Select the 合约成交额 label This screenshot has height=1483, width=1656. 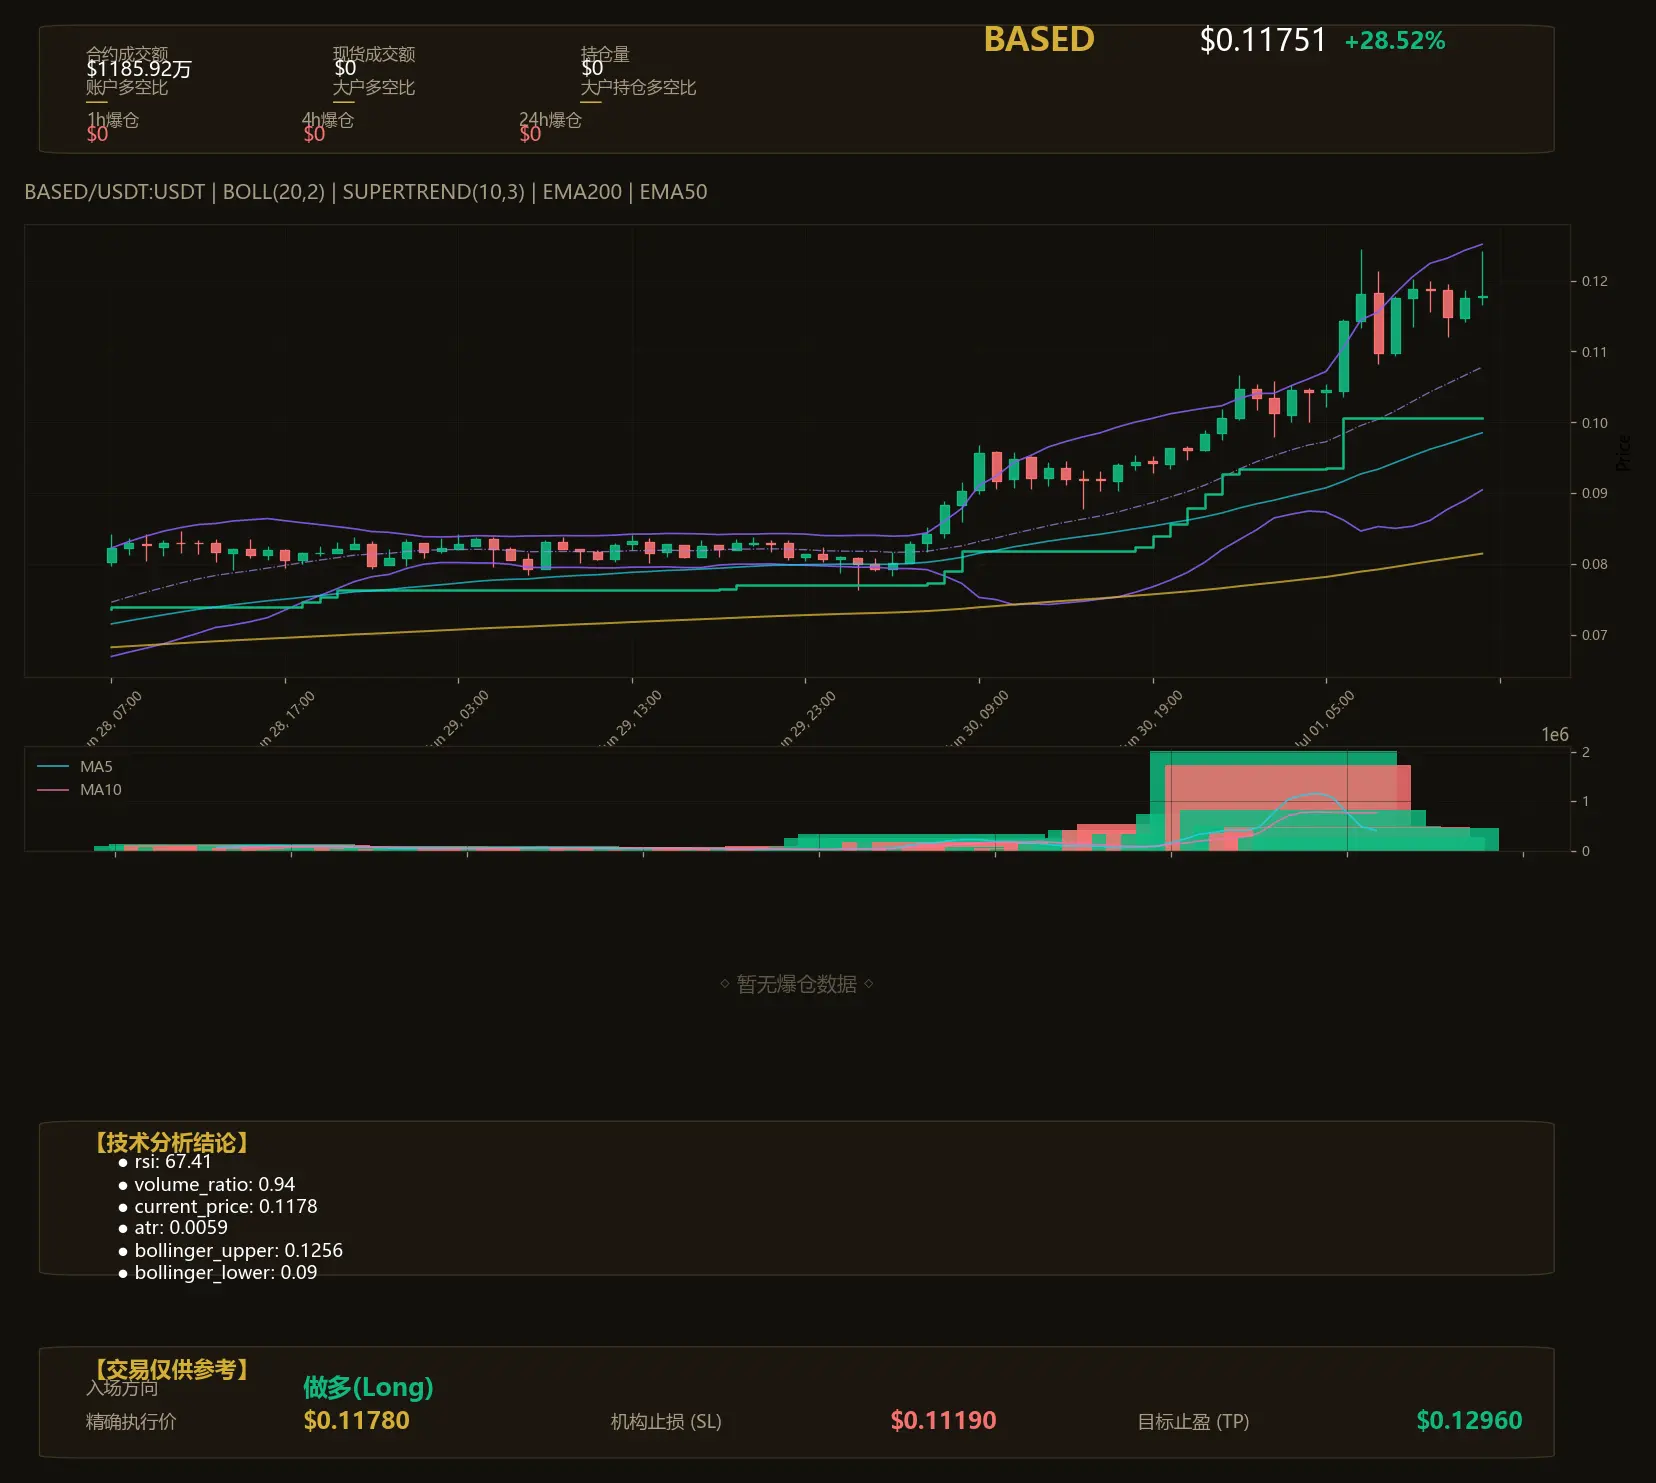[127, 53]
